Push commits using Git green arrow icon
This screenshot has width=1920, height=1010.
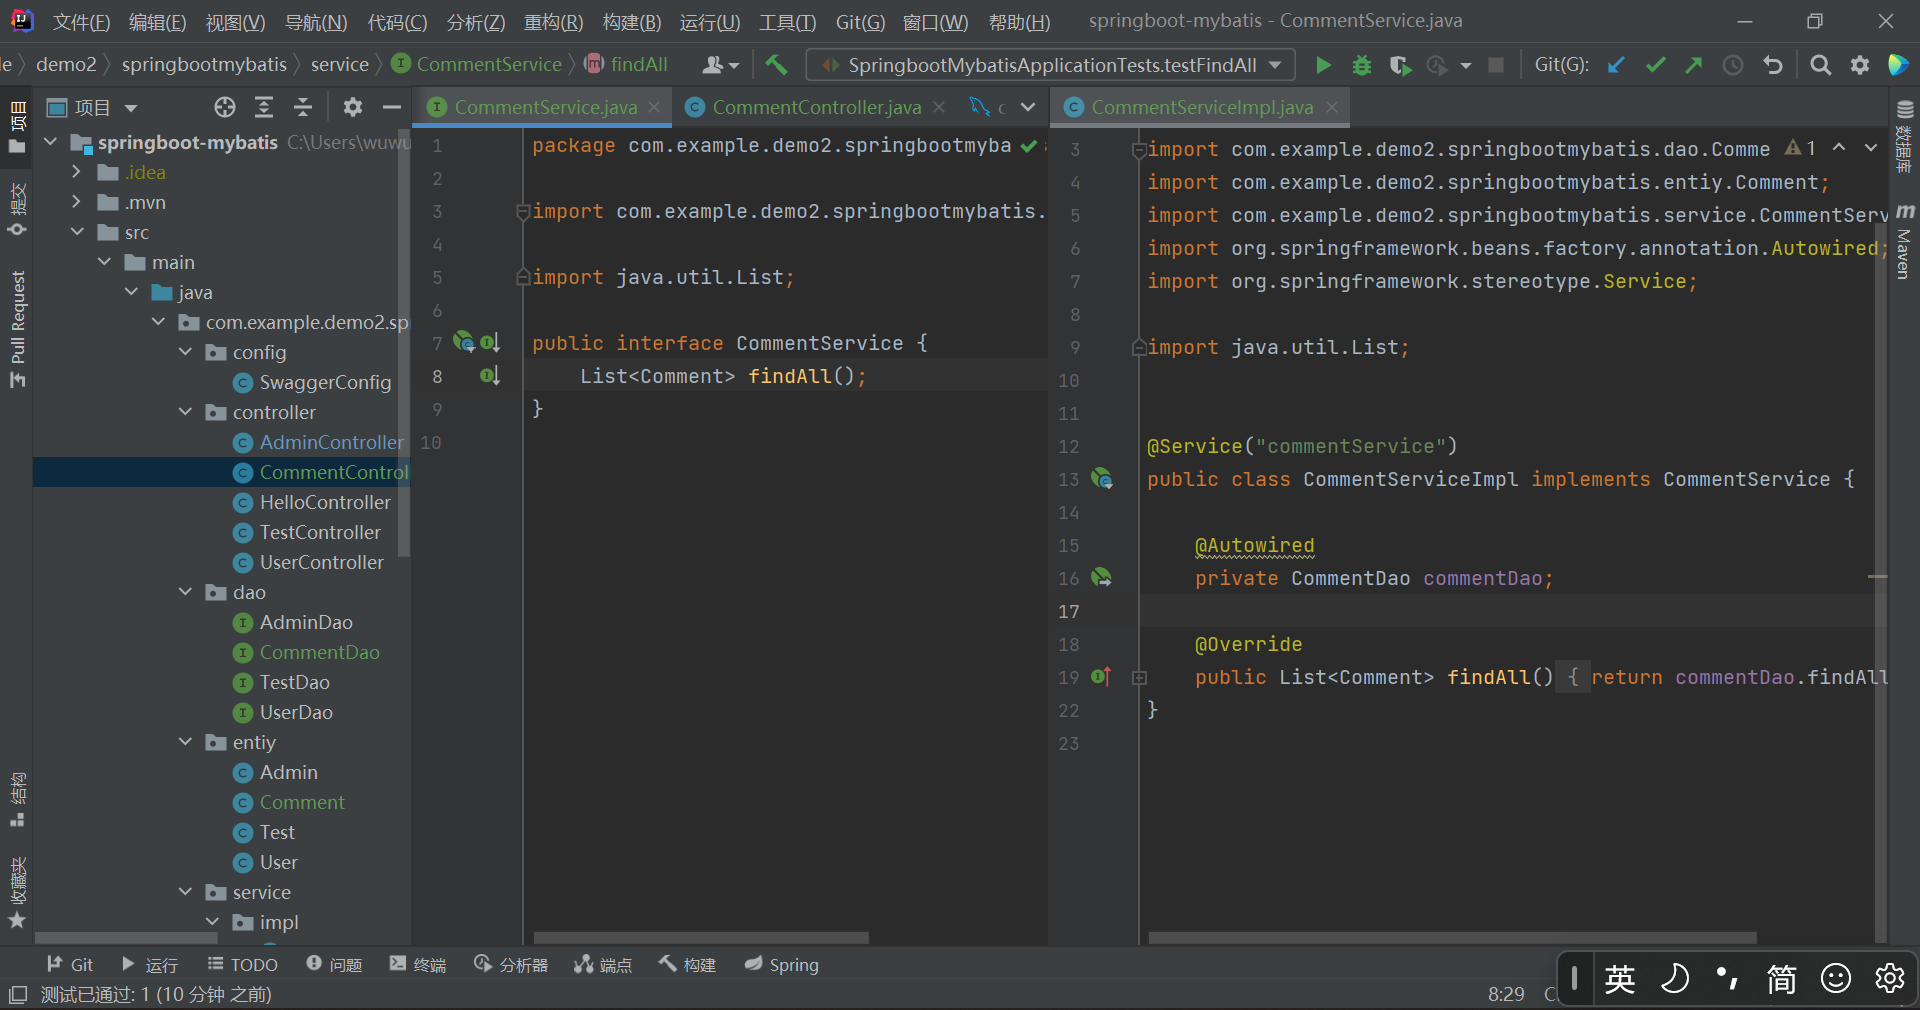pyautogui.click(x=1693, y=65)
